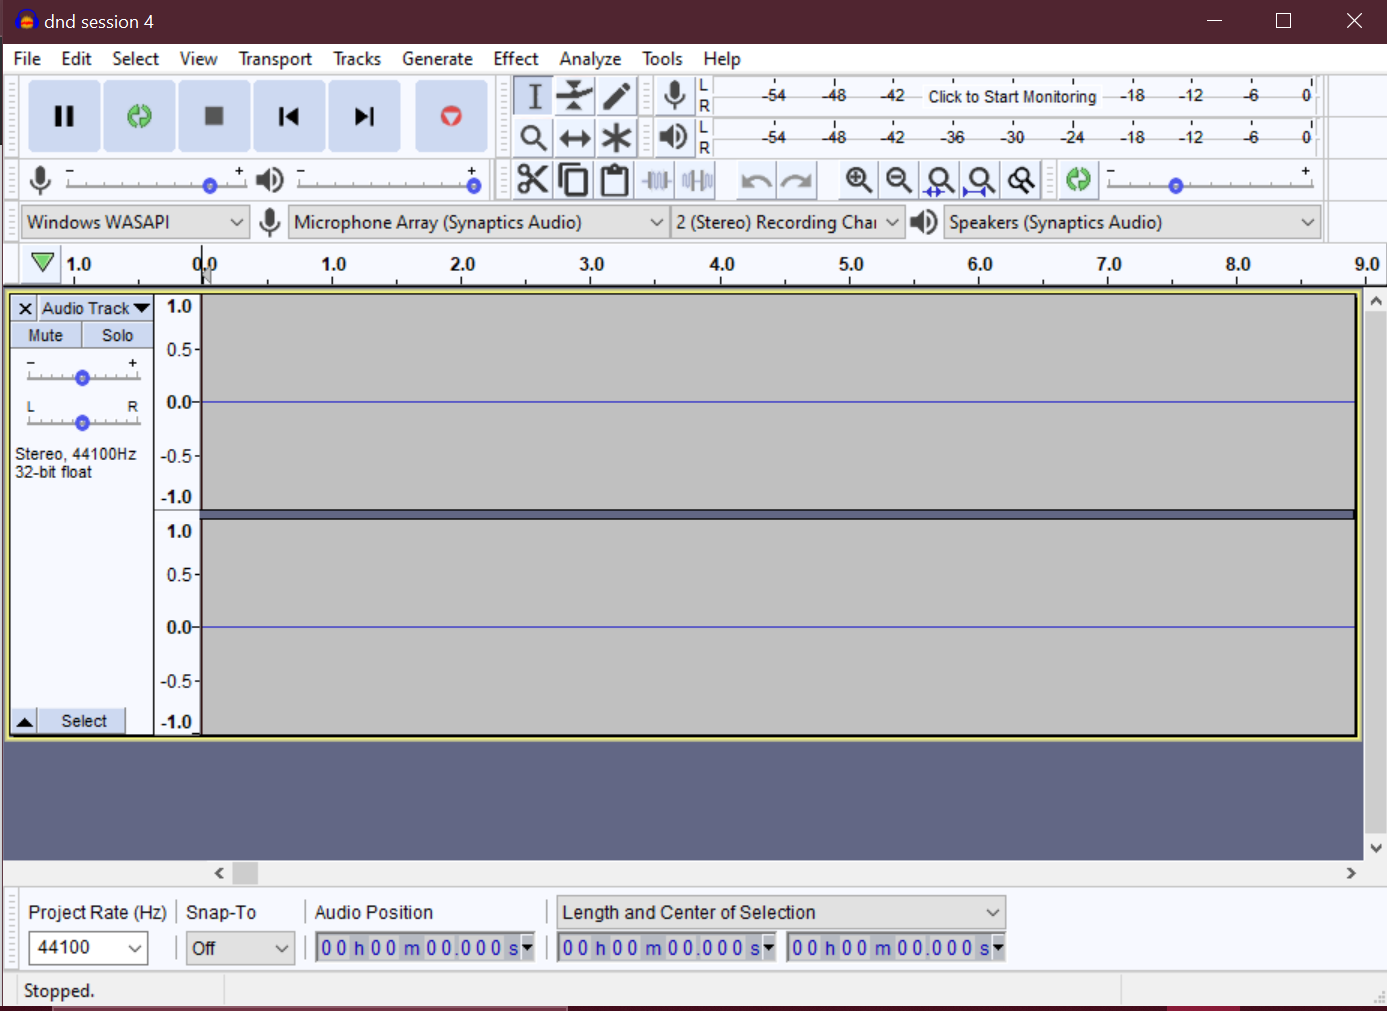
Task: Open the Microphone Array recording device dropdown
Action: pyautogui.click(x=479, y=222)
